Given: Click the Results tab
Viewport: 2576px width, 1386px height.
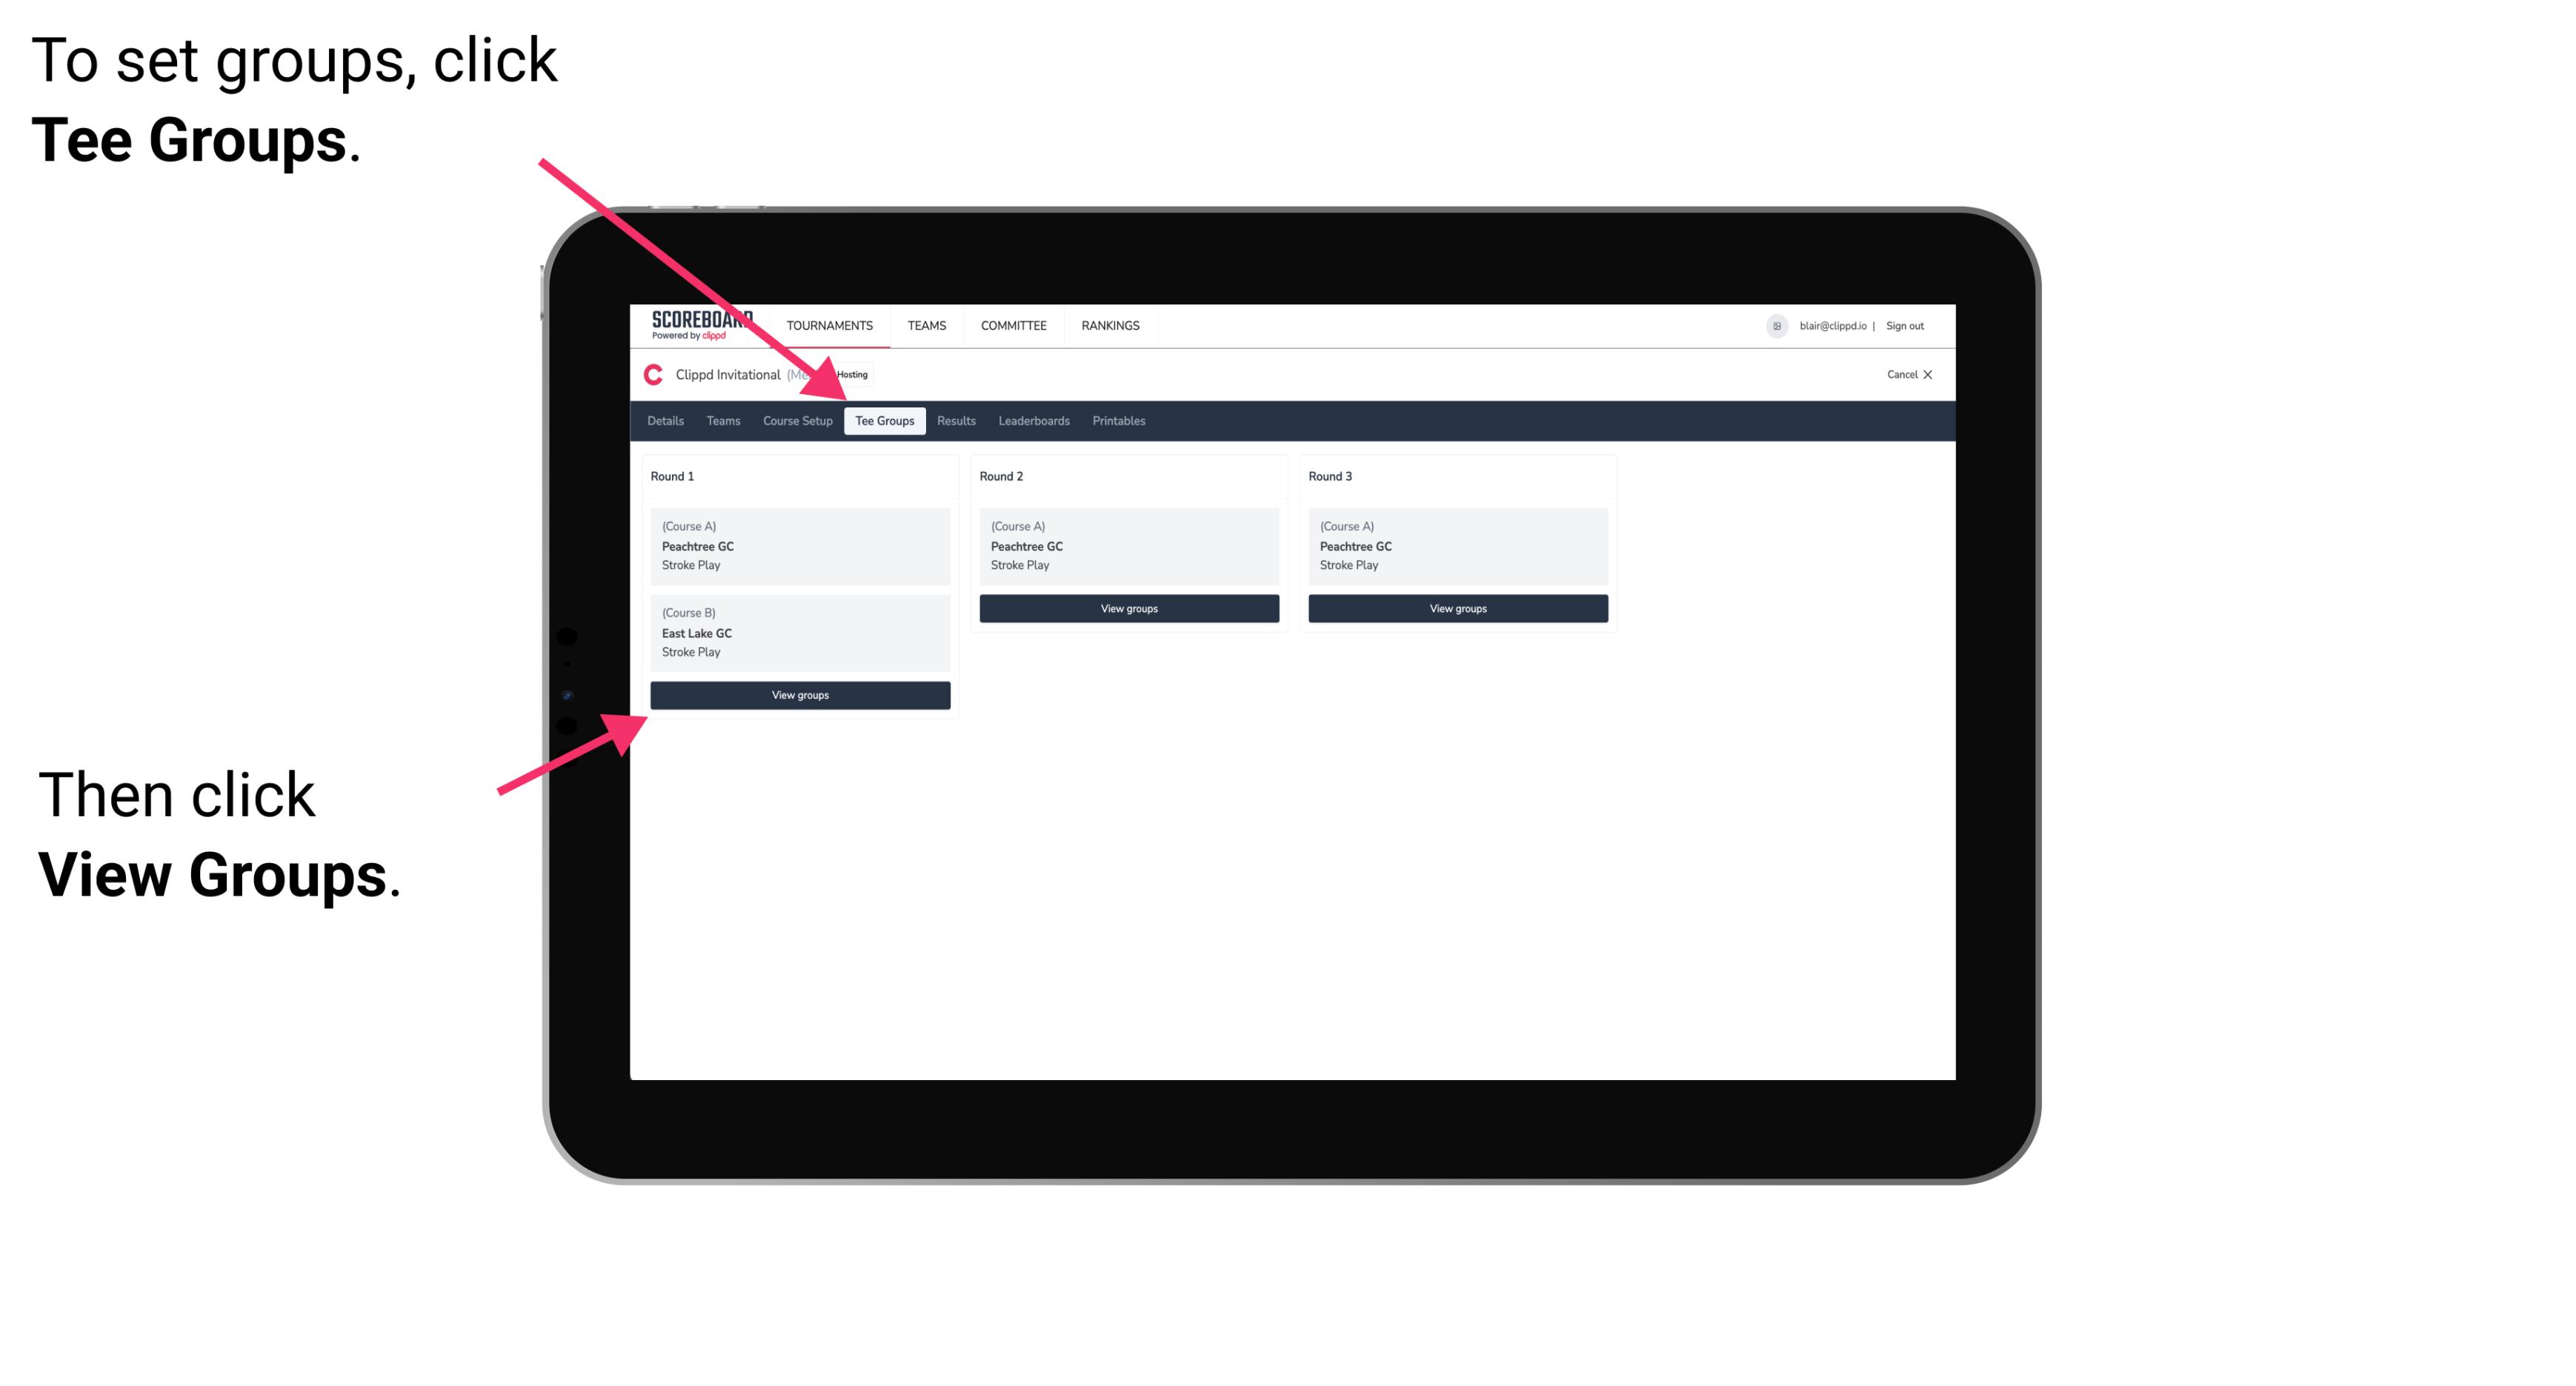Looking at the screenshot, I should pos(956,422).
